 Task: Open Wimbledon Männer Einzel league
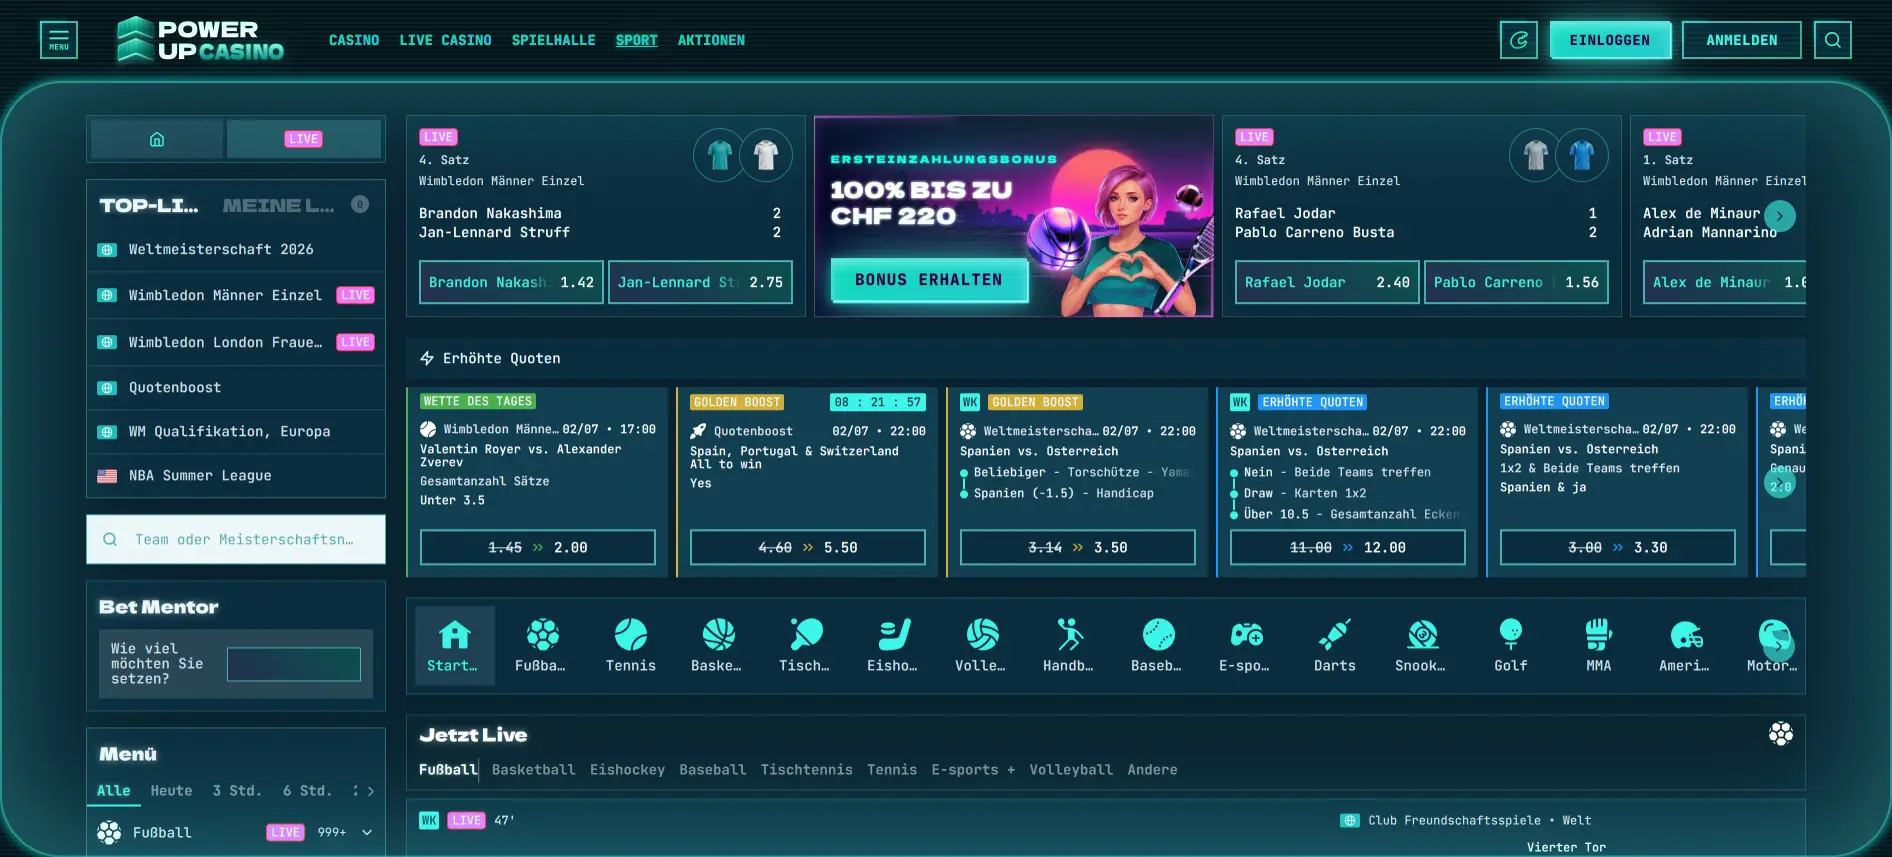tap(236, 295)
